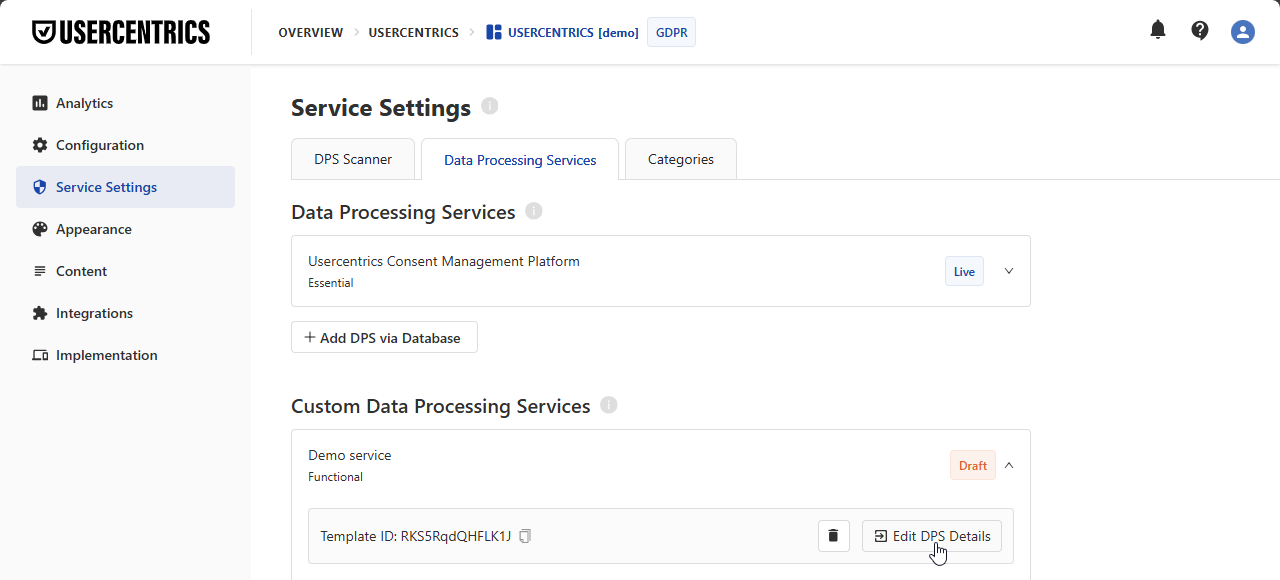Click the Live status badge
The width and height of the screenshot is (1280, 580).
click(964, 271)
